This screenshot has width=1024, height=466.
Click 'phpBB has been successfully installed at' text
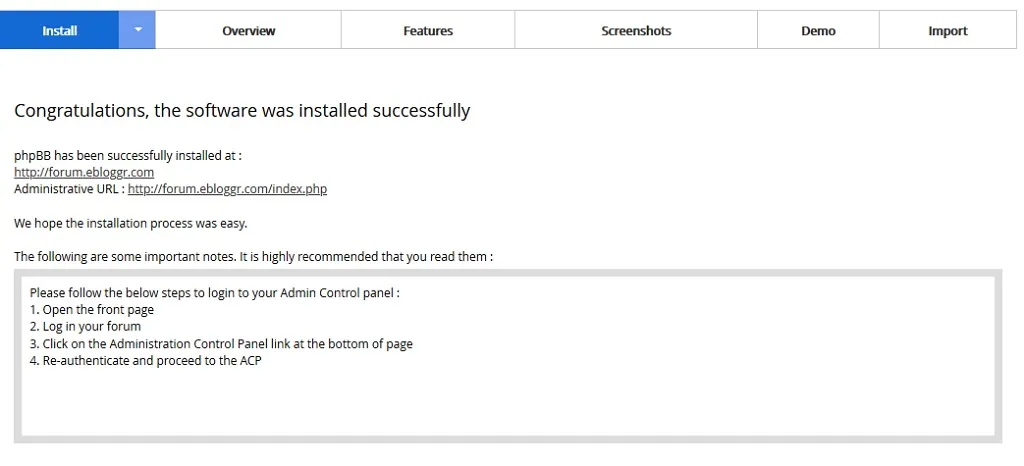point(128,155)
